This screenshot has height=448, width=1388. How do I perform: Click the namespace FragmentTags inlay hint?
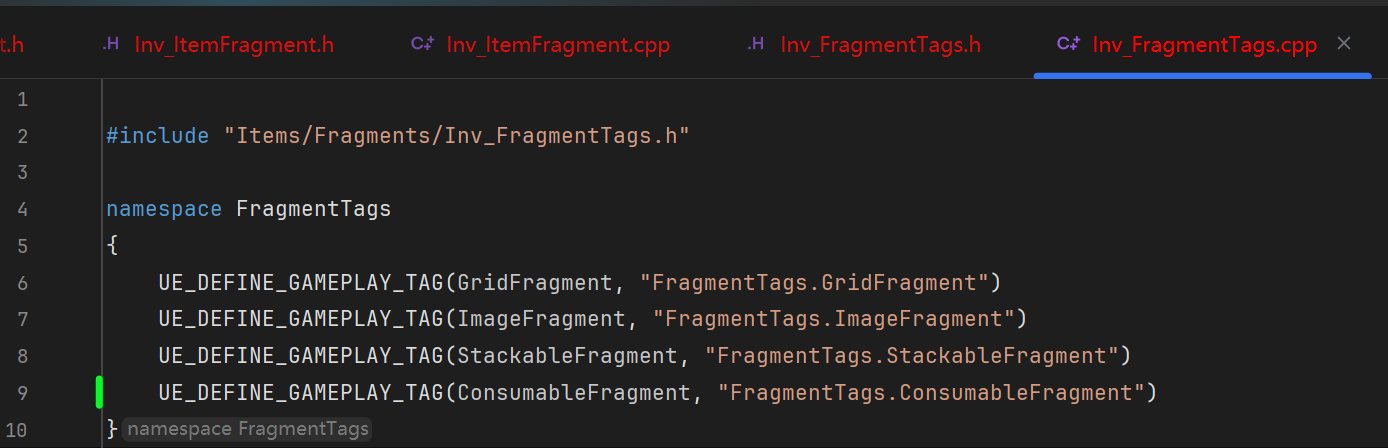tap(247, 429)
